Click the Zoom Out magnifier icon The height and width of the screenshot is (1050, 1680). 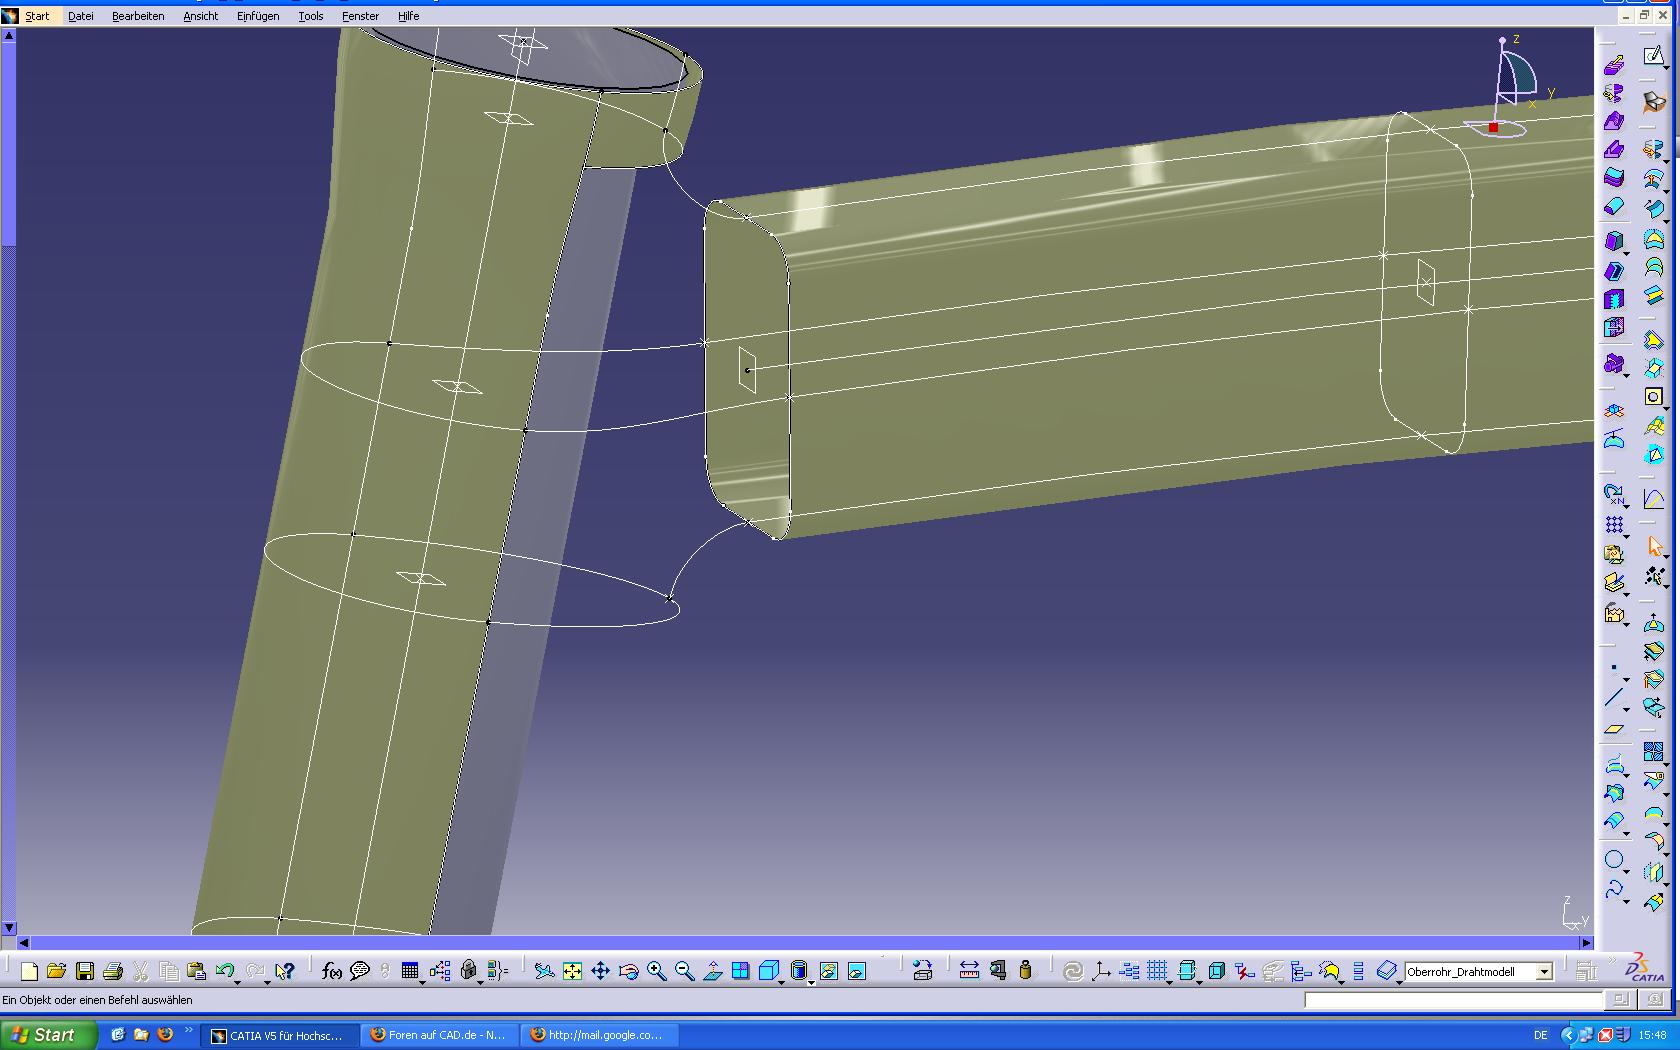[x=684, y=971]
